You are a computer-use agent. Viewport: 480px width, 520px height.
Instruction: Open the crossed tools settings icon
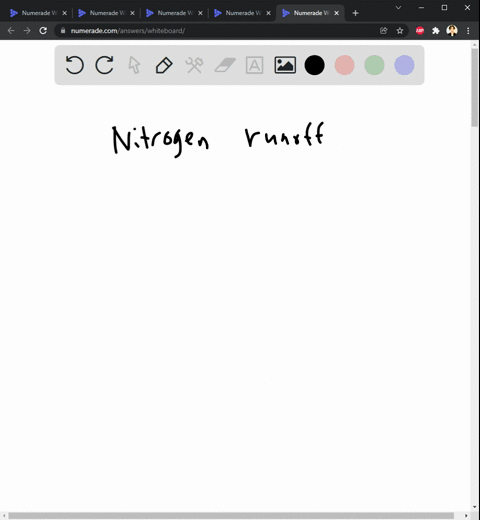194,65
